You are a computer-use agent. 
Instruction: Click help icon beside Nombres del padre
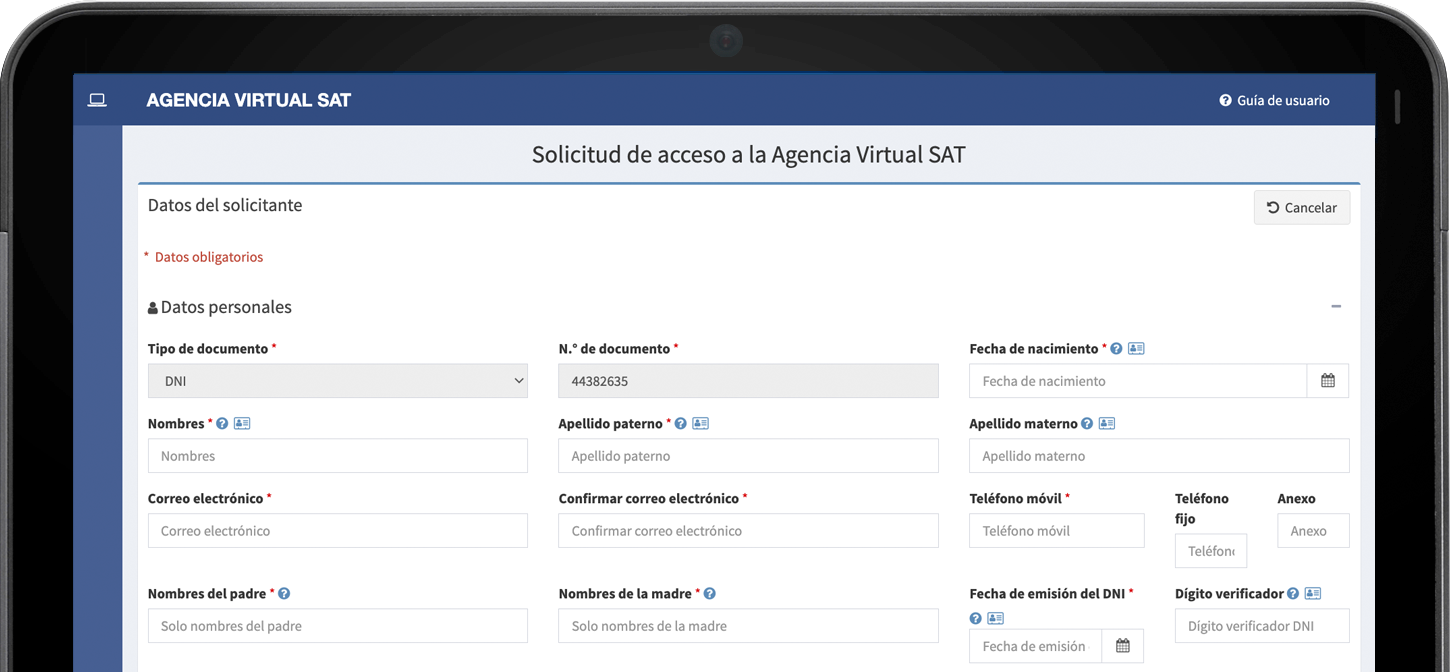coord(284,594)
